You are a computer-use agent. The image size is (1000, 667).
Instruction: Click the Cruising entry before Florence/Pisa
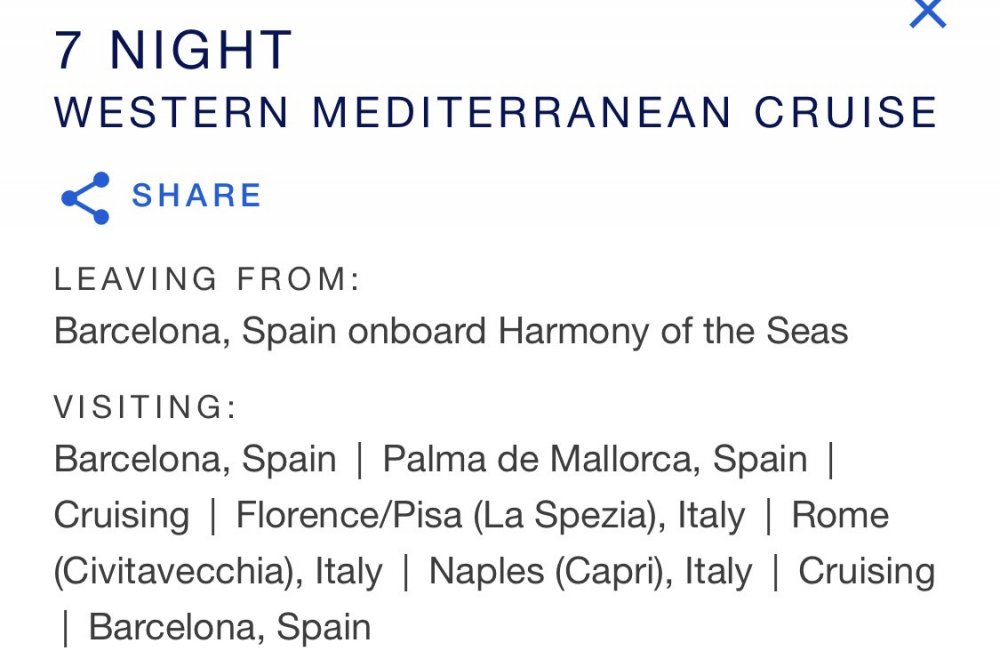click(122, 515)
